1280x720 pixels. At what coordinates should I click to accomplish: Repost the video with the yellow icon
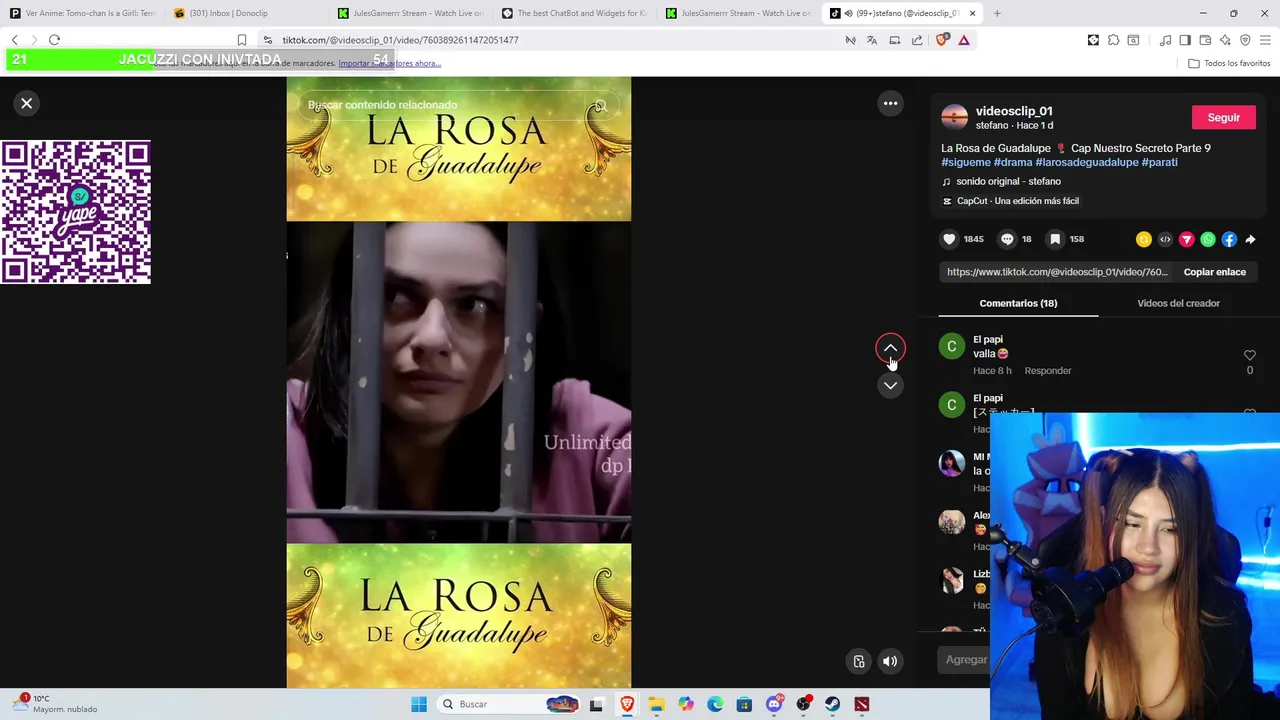point(1143,239)
